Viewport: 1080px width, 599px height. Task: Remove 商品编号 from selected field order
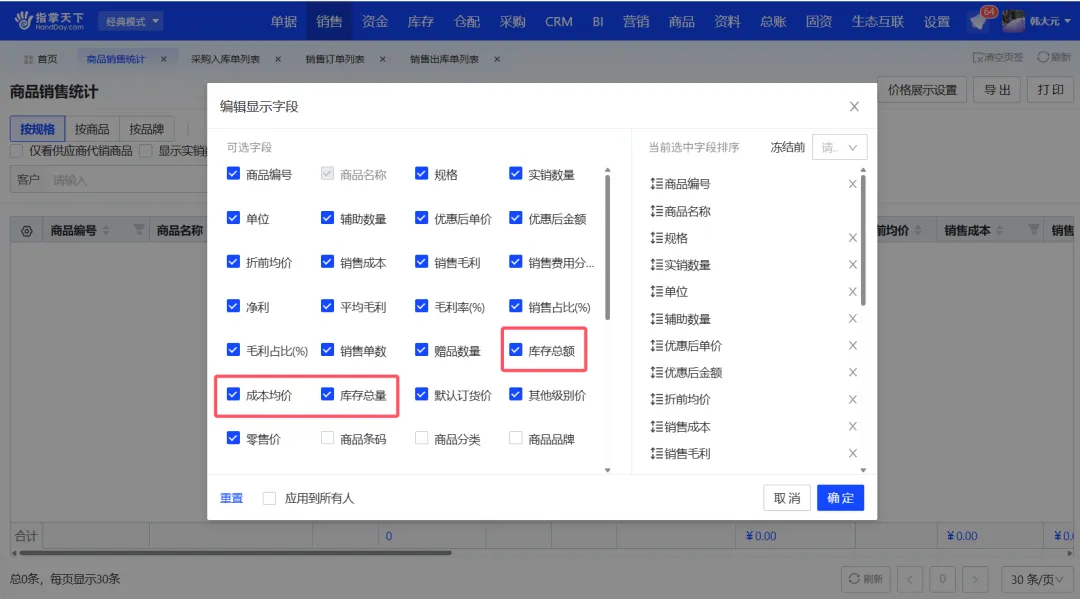[853, 184]
